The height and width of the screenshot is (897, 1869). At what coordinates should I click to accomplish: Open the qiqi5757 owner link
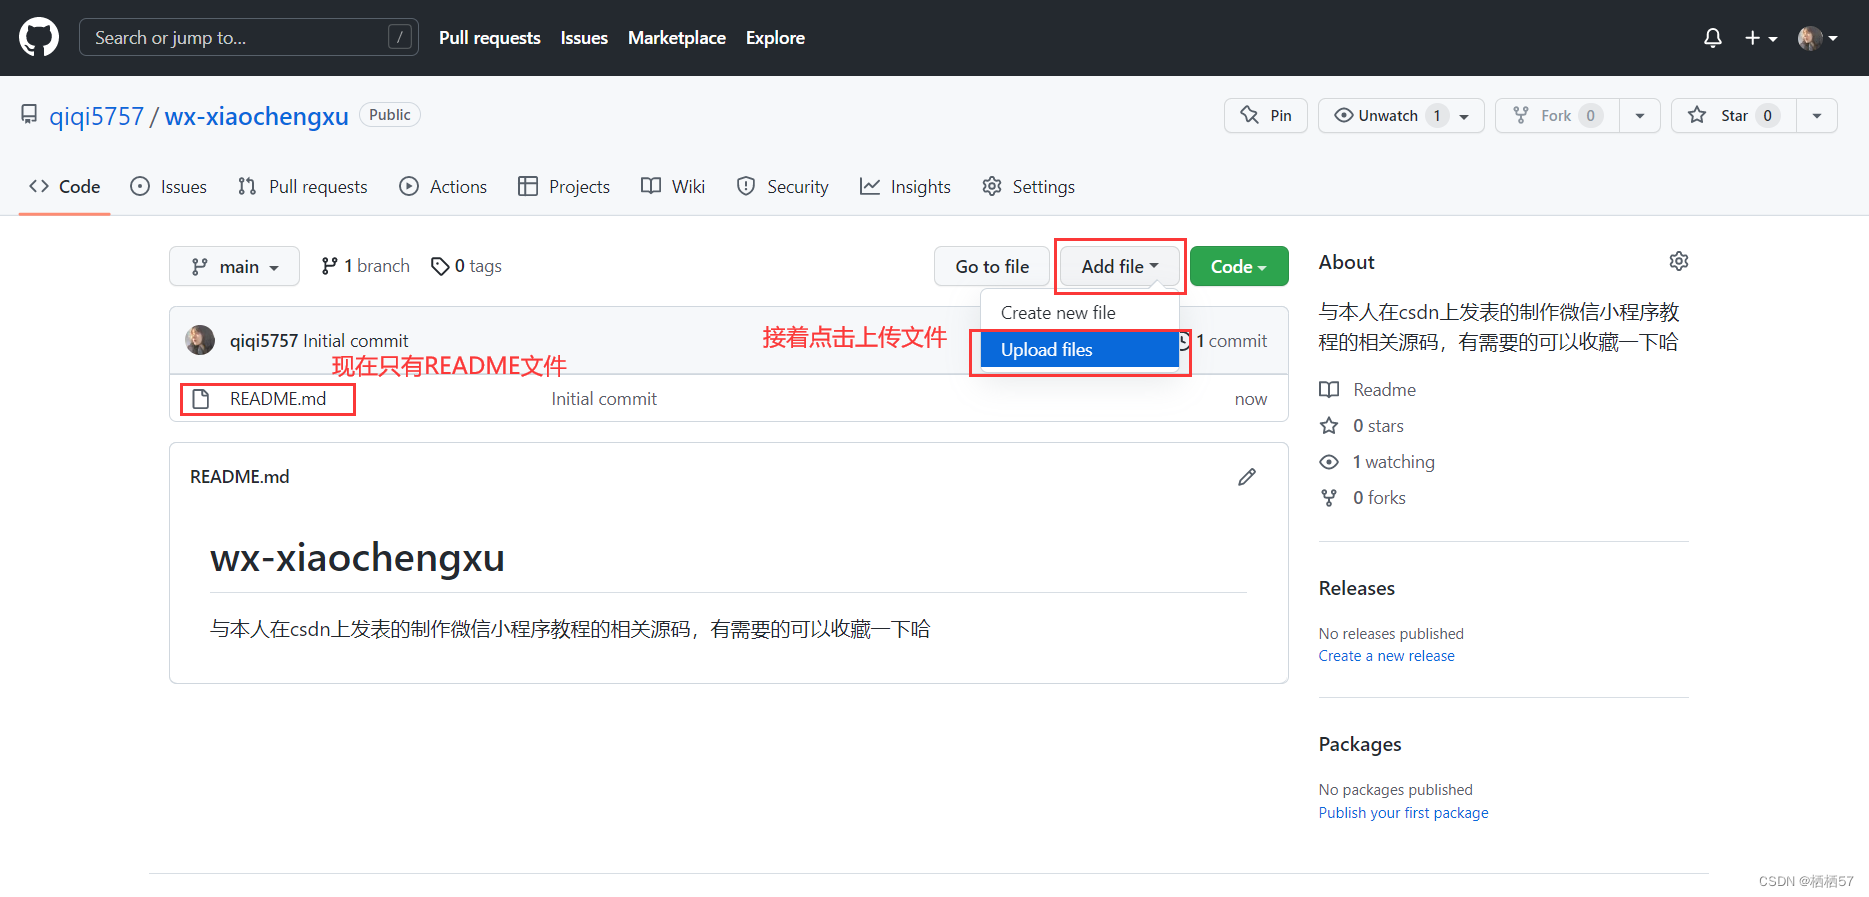(x=97, y=116)
